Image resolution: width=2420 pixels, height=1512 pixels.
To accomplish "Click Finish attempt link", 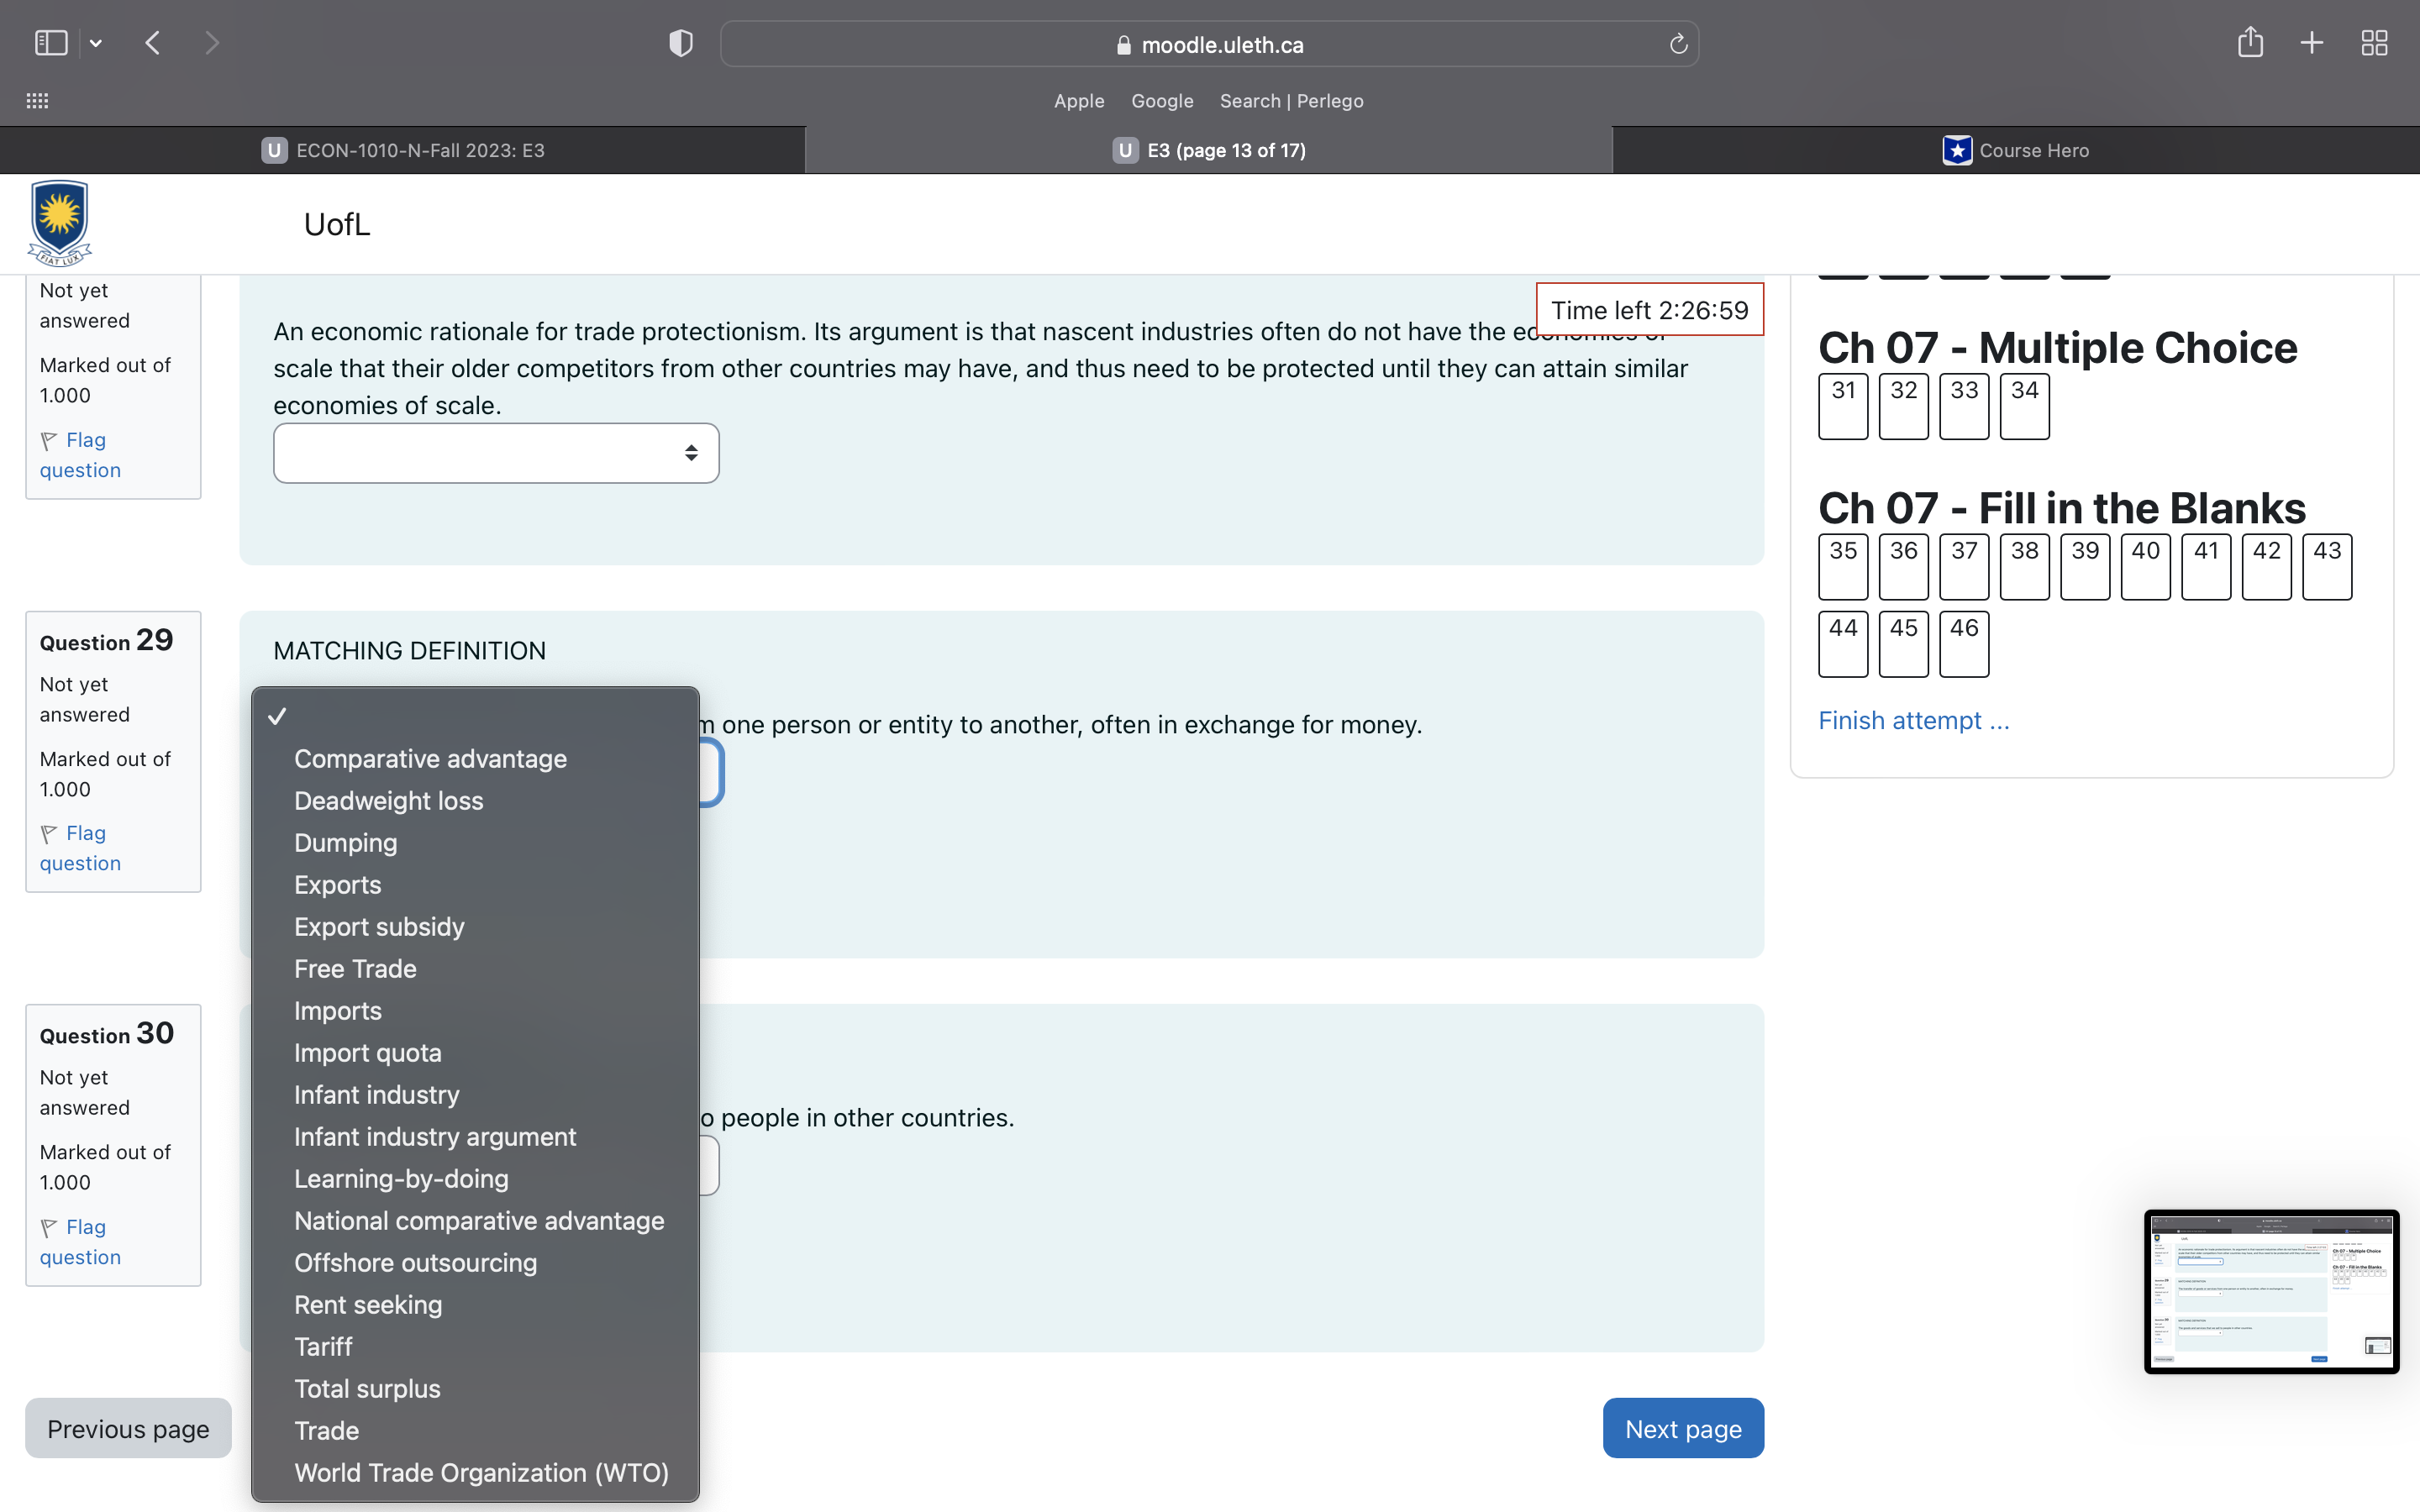I will [1912, 721].
